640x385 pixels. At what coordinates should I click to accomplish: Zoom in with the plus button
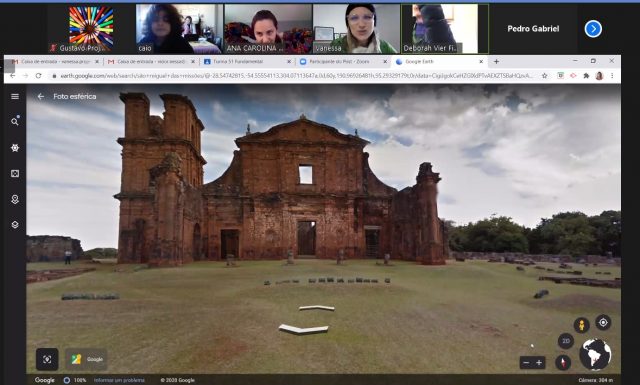coord(539,363)
